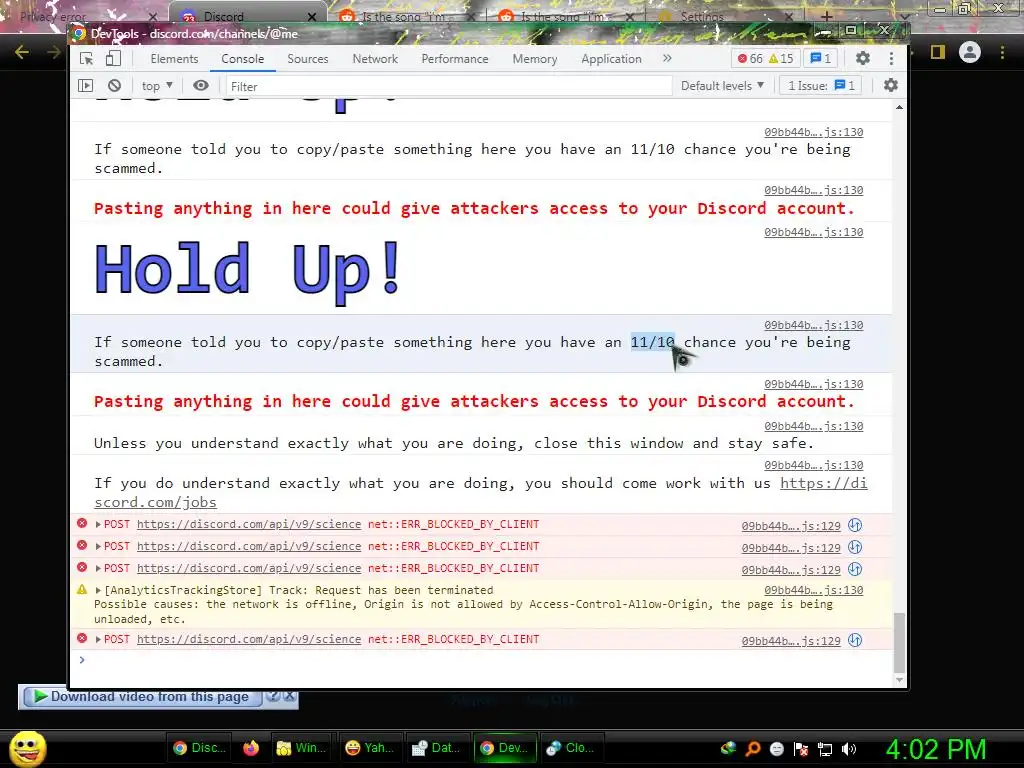
Task: Click the console prompt input line
Action: (x=483, y=660)
